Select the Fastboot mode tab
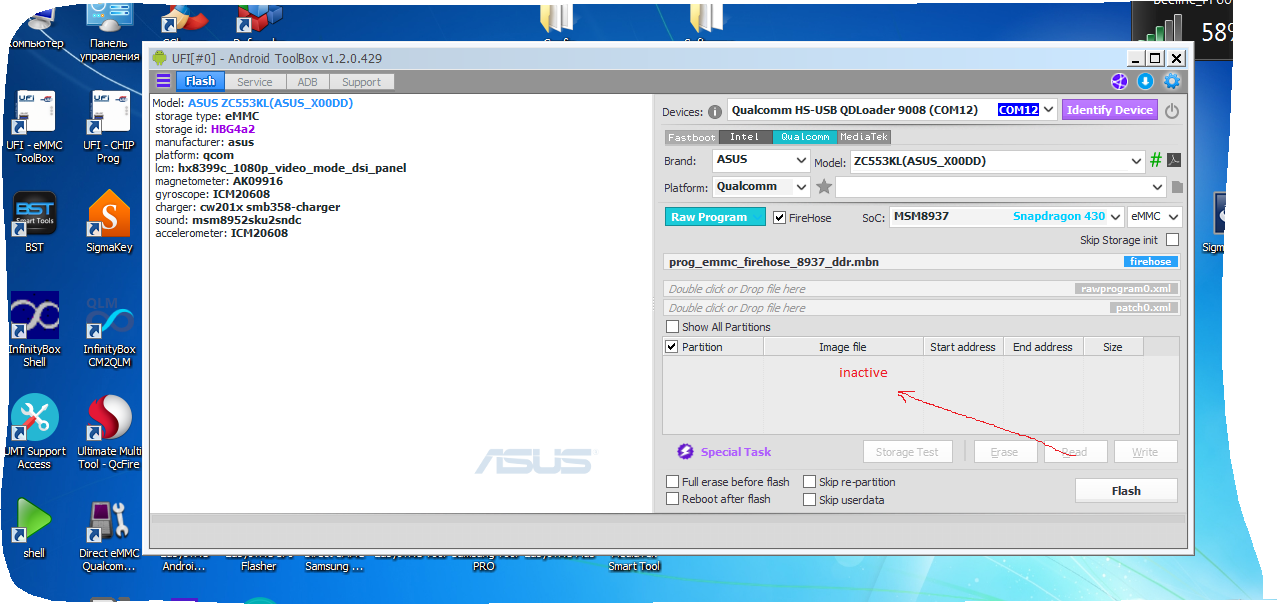This screenshot has height=604, width=1277. point(692,137)
